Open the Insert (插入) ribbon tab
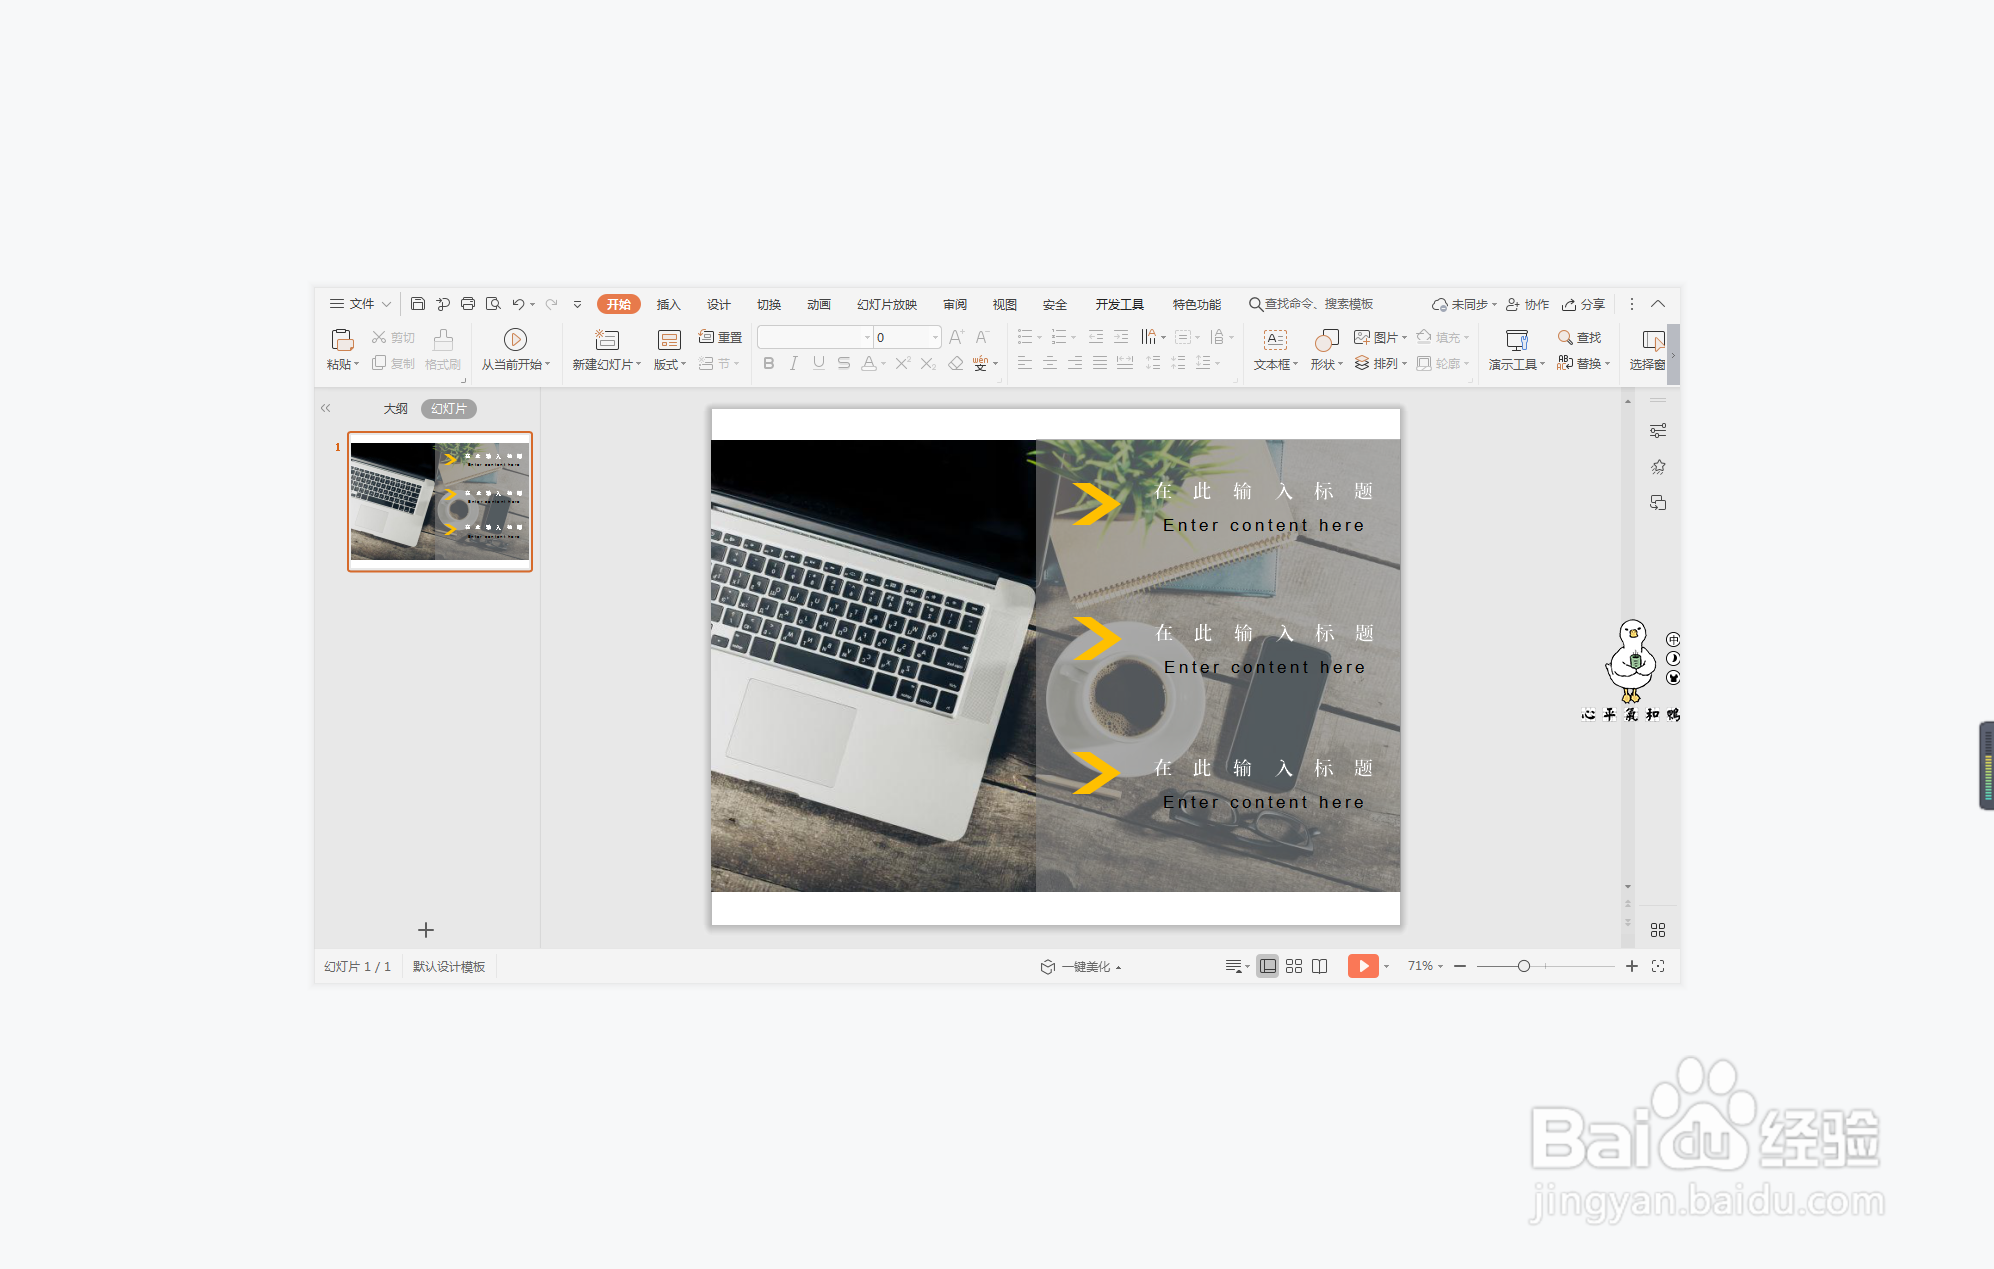This screenshot has width=1994, height=1269. pos(668,304)
